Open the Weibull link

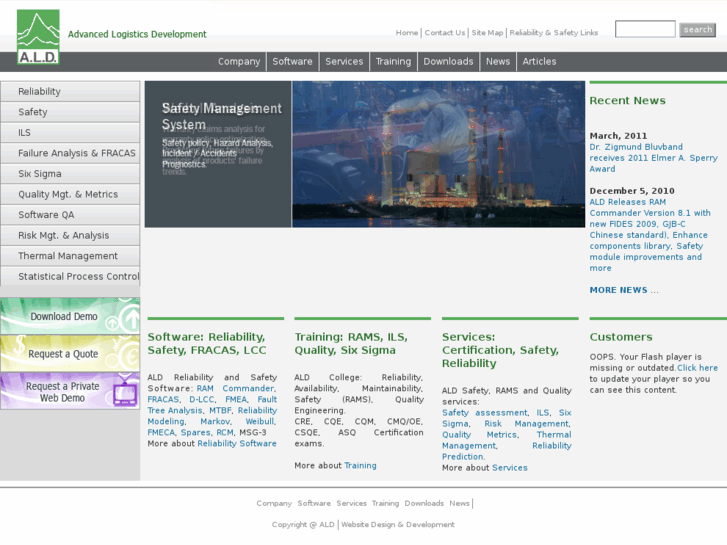click(260, 422)
